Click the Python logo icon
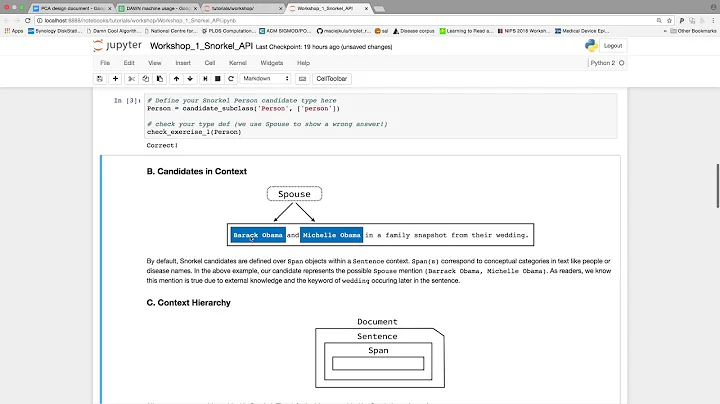 (x=591, y=45)
